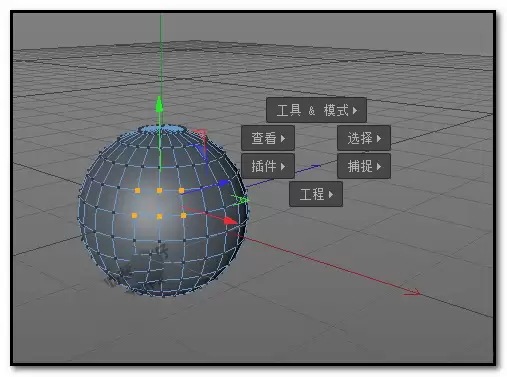Click the blue Z-axis arrow handle on sphere
The image size is (507, 377).
[224, 183]
